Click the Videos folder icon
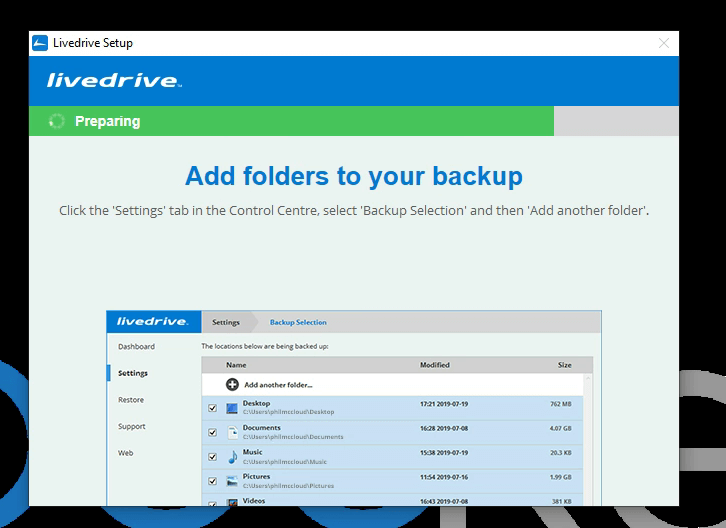Screen dimensions: 726x528 click(x=232, y=501)
